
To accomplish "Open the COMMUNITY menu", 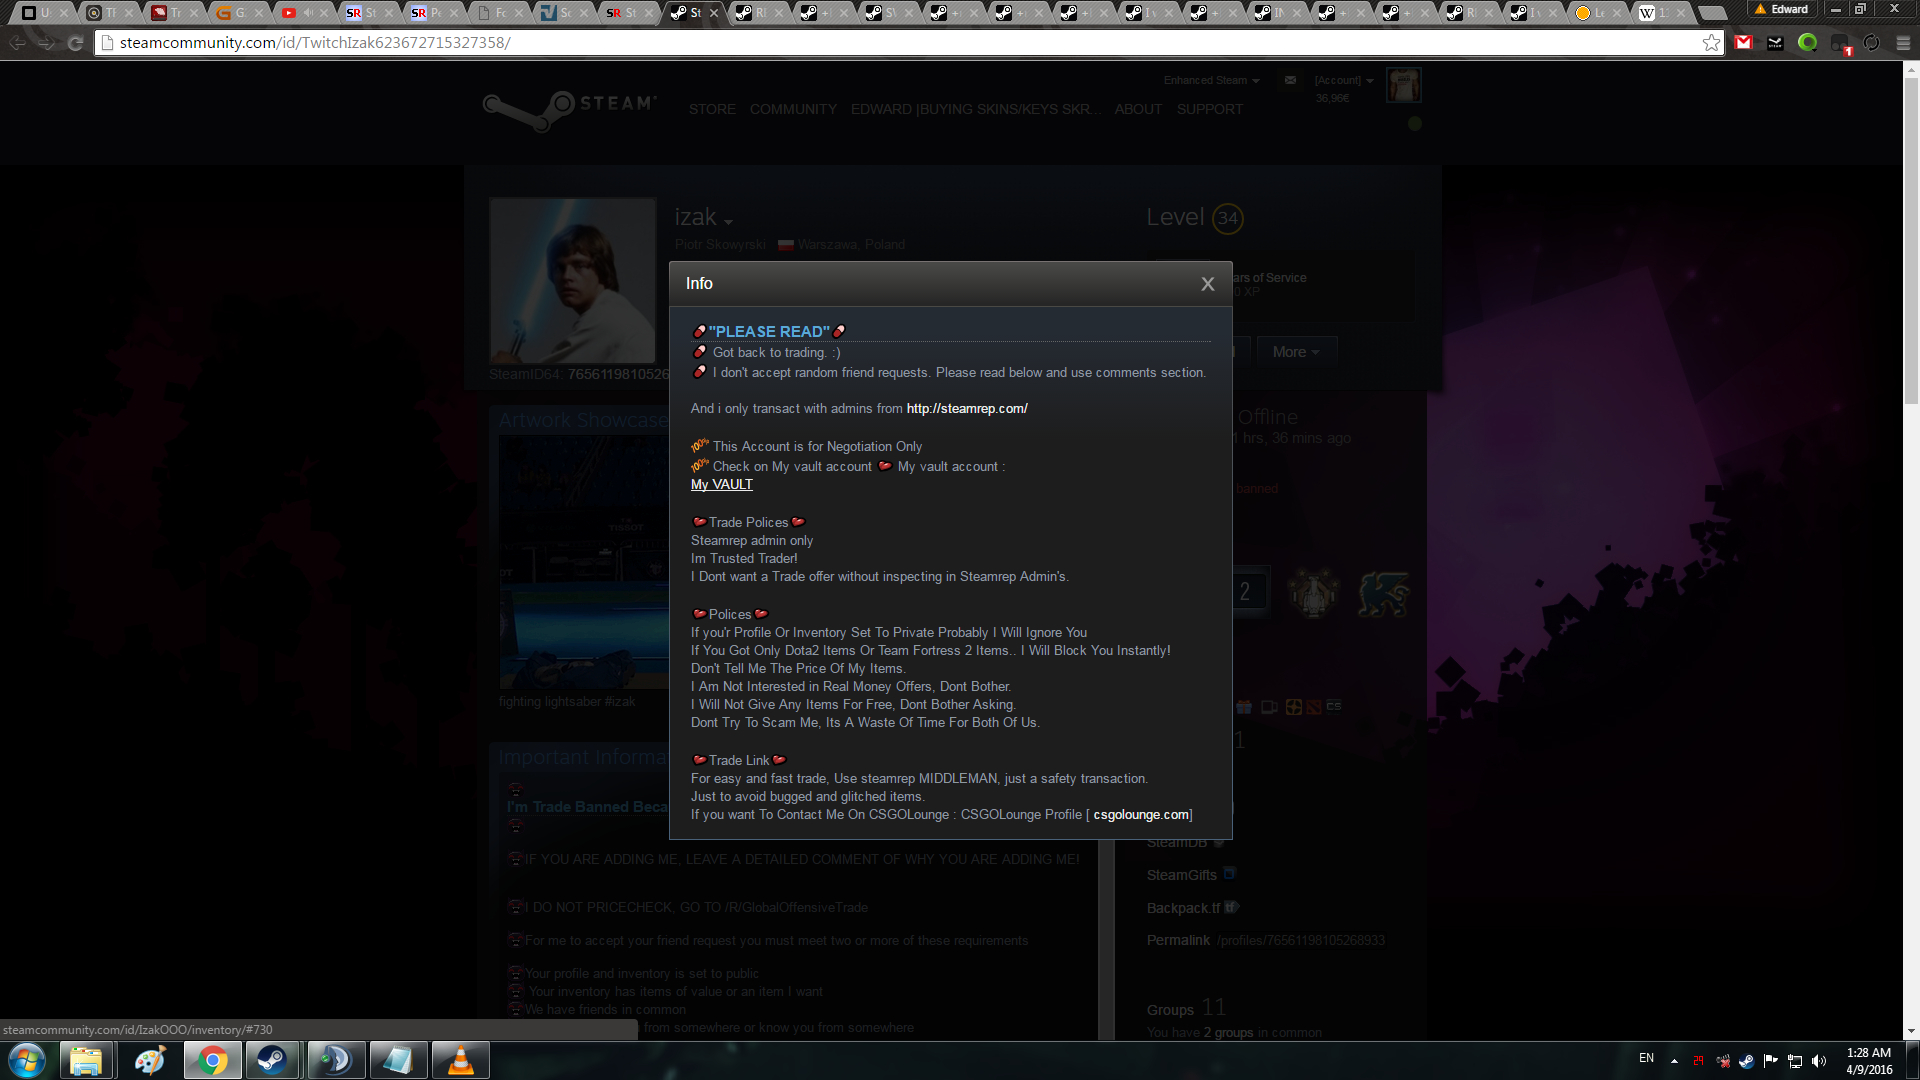I will click(x=793, y=109).
